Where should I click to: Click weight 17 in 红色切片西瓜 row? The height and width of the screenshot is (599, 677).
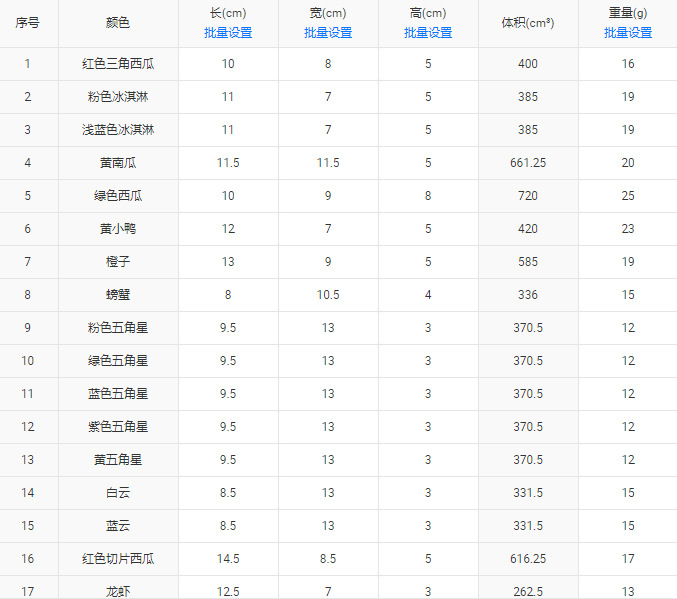[x=628, y=559]
